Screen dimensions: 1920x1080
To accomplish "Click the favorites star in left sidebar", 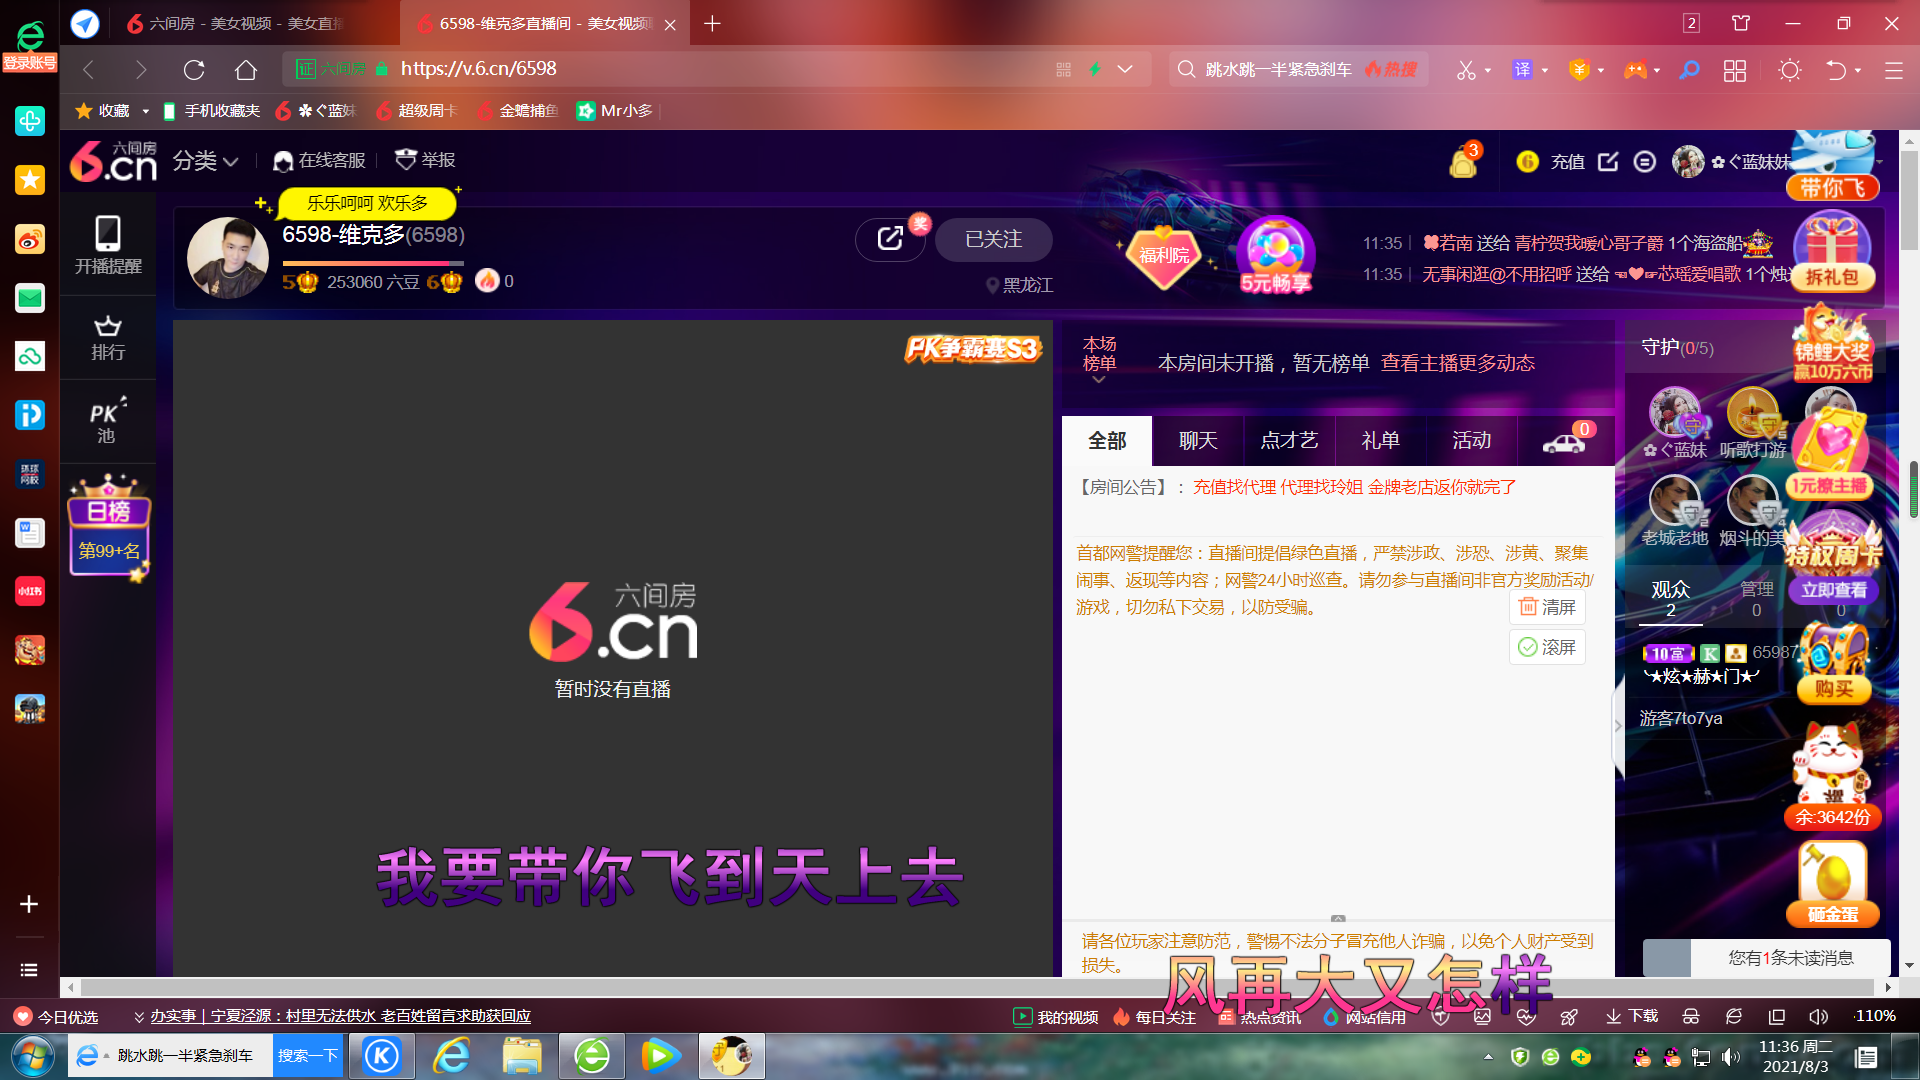I will tap(30, 180).
